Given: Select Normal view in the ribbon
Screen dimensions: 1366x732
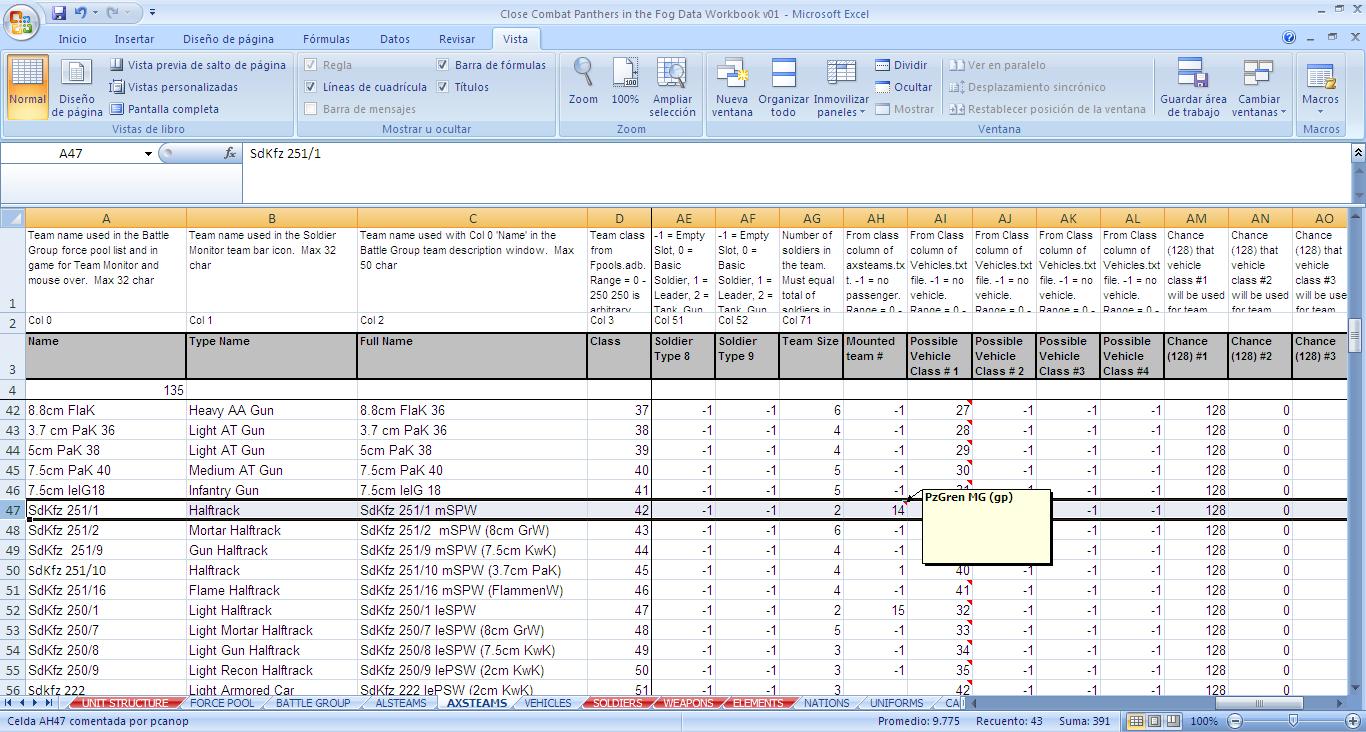Looking at the screenshot, I should pyautogui.click(x=27, y=87).
